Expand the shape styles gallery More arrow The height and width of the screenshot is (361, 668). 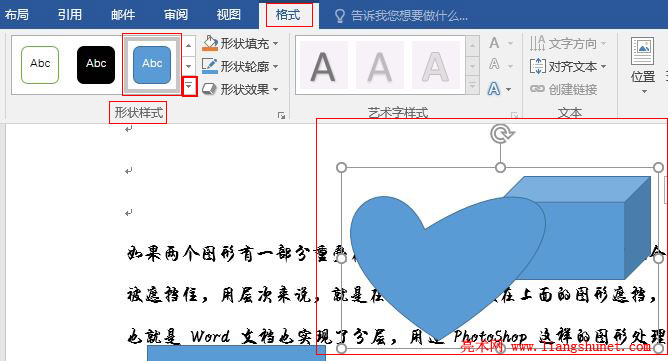pos(189,87)
